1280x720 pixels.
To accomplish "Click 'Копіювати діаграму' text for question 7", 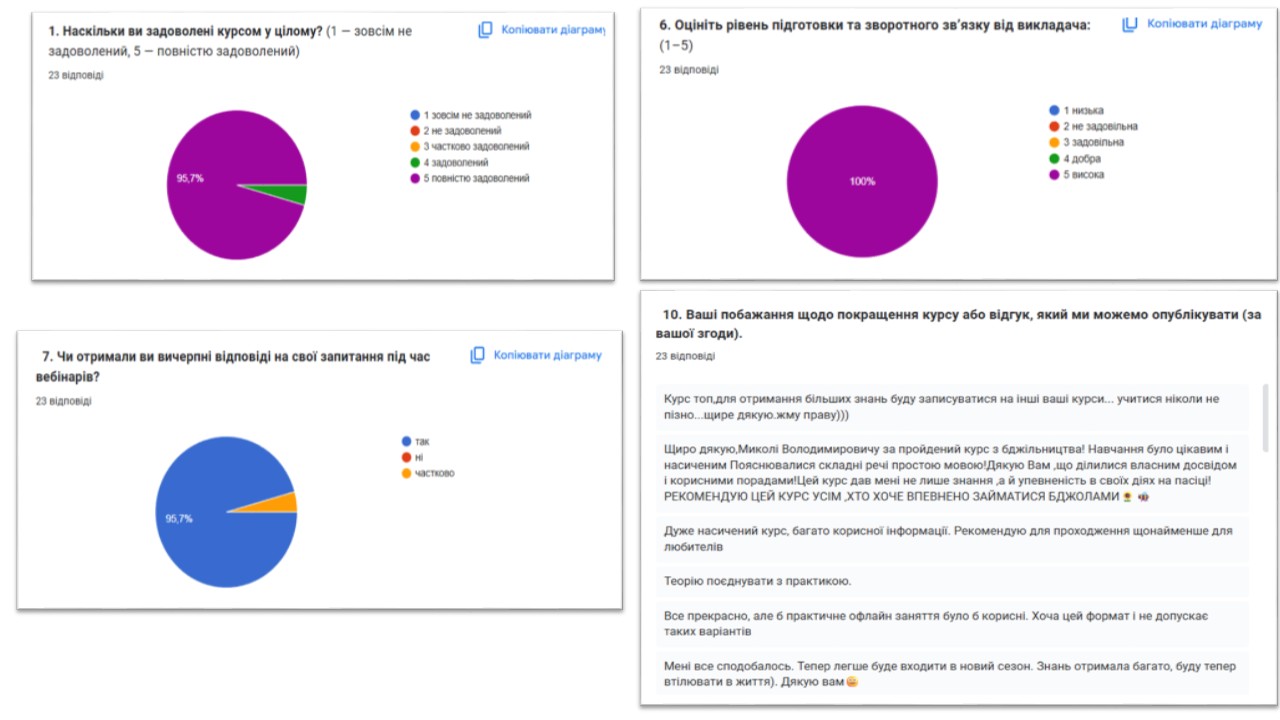I will pos(547,355).
